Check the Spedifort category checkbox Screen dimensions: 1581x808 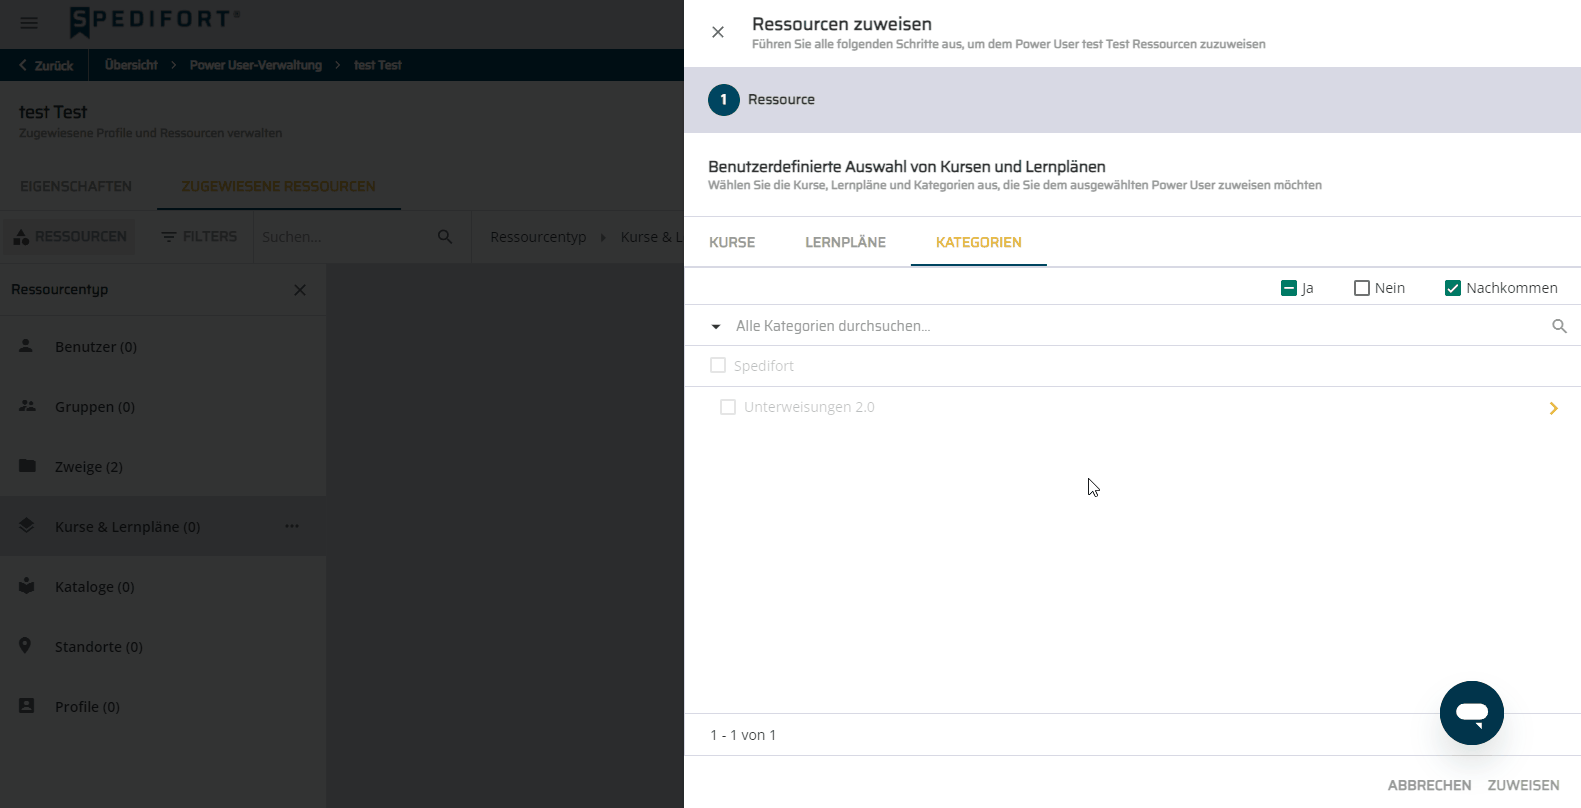point(717,365)
